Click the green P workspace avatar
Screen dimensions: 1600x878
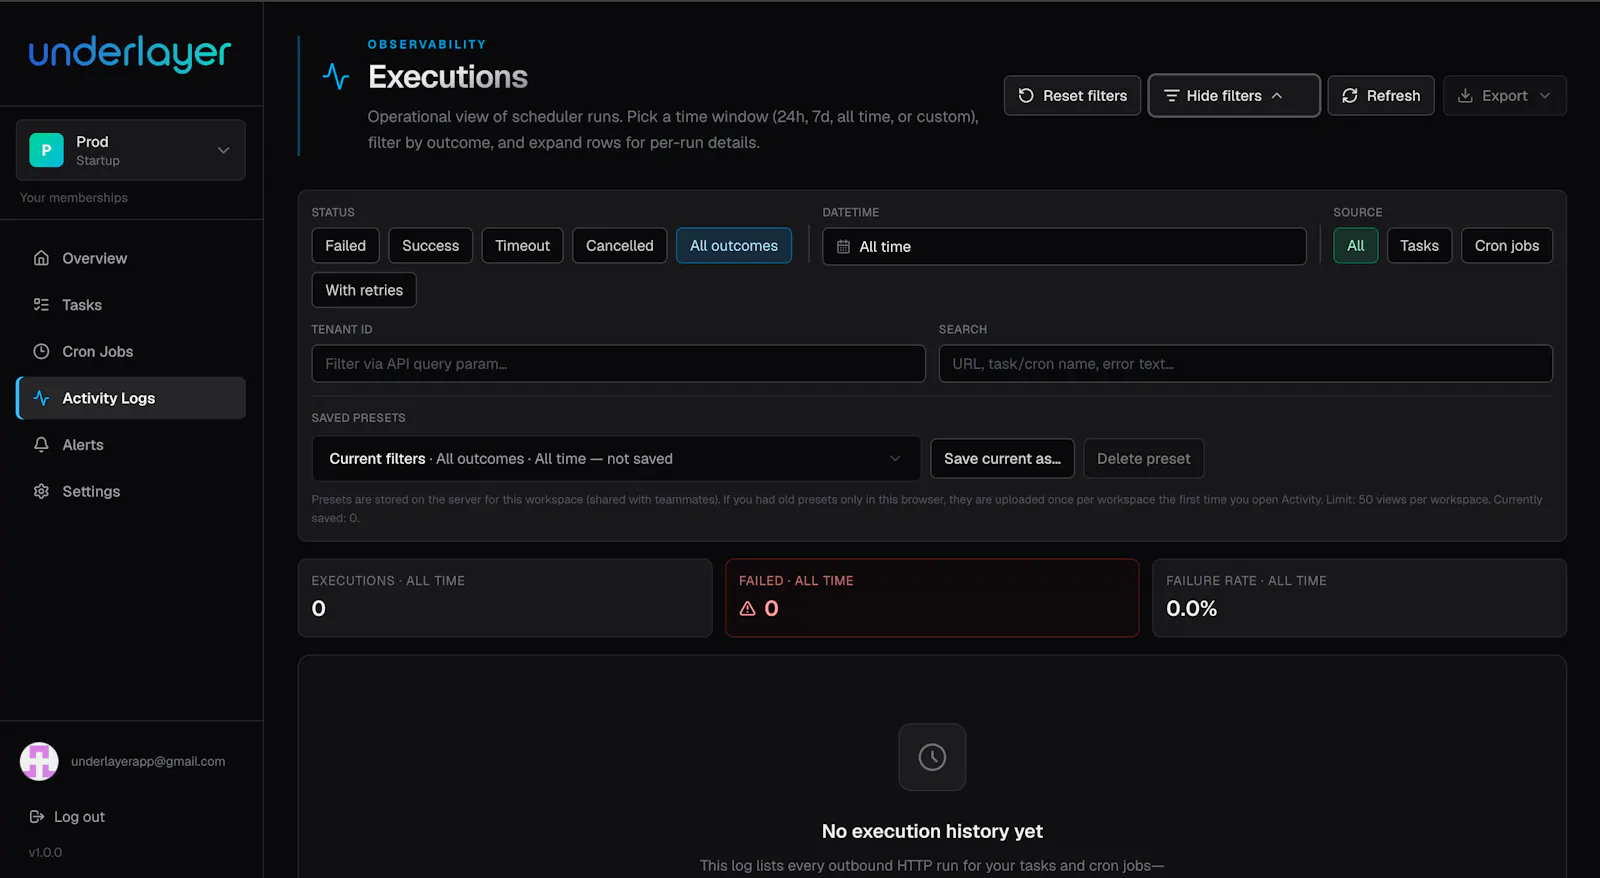pos(46,150)
